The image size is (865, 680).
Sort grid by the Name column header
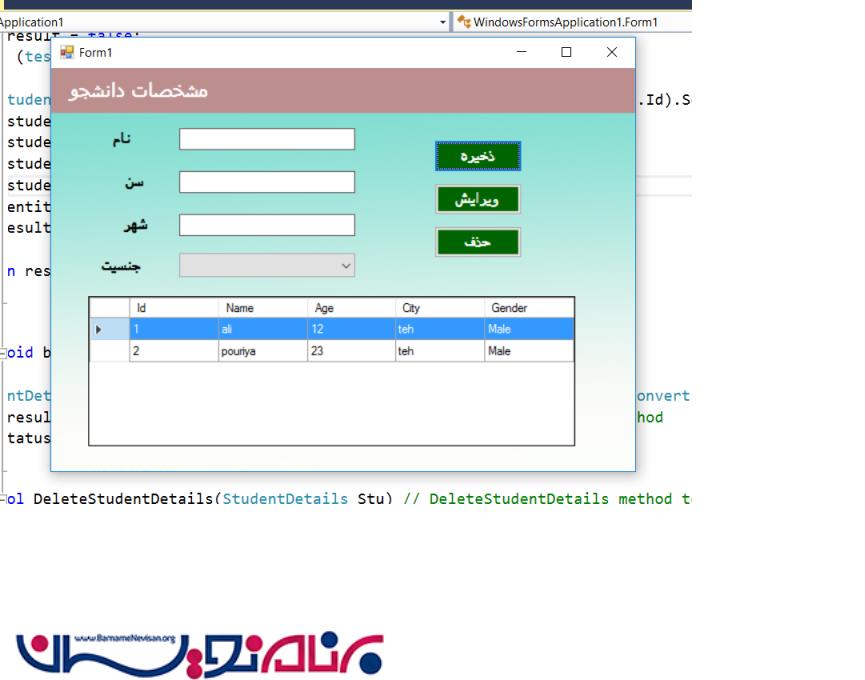(x=262, y=308)
